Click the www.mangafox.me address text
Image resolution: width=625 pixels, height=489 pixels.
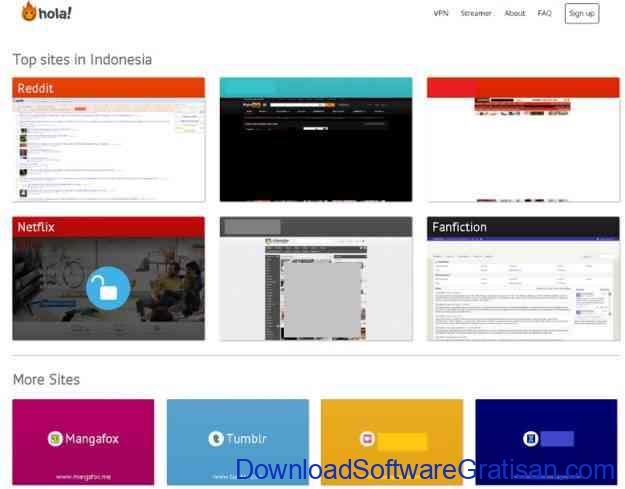tap(83, 477)
